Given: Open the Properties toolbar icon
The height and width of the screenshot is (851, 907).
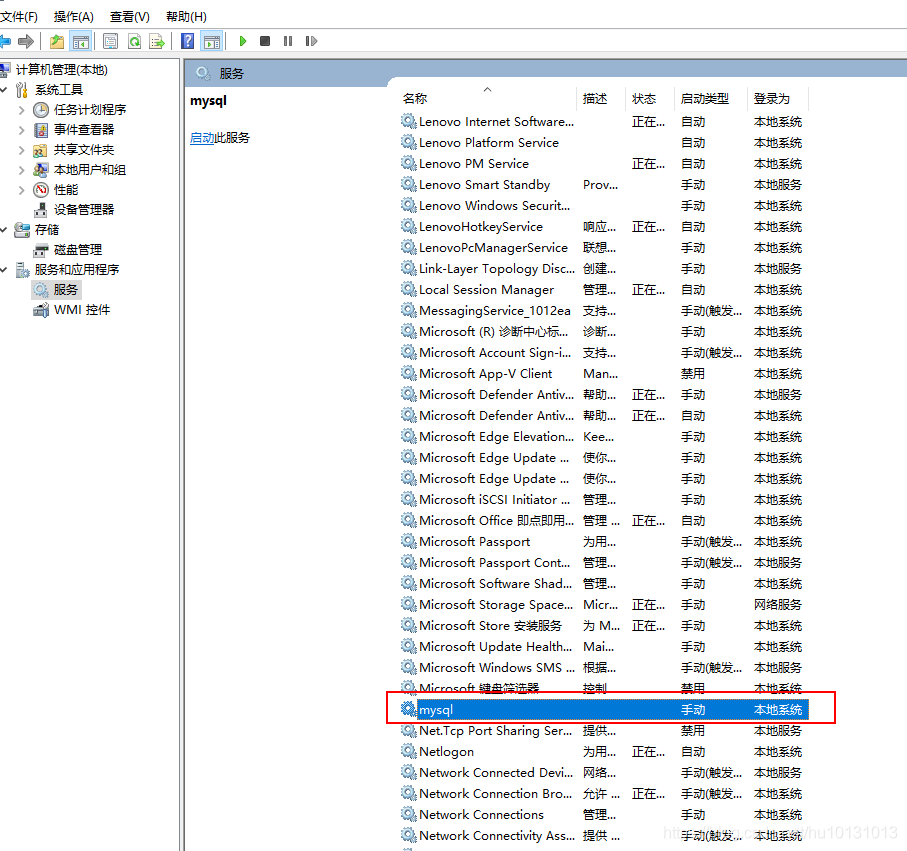Looking at the screenshot, I should coord(110,41).
